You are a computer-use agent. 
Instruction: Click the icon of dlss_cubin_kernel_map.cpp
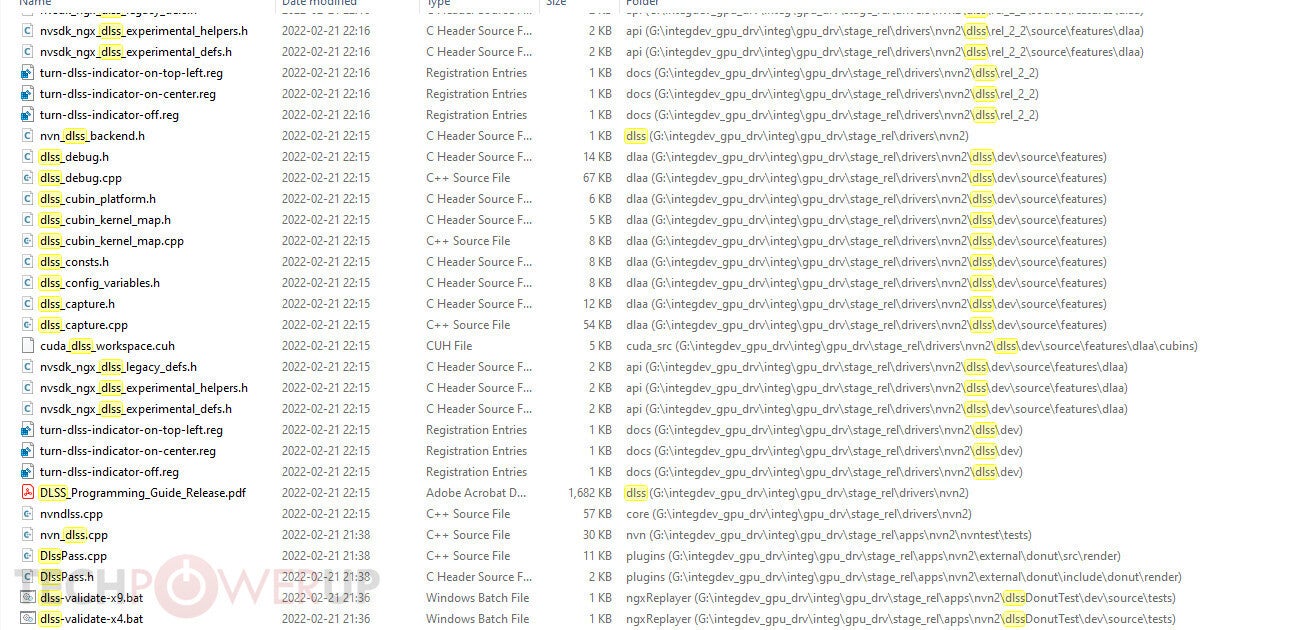click(28, 241)
